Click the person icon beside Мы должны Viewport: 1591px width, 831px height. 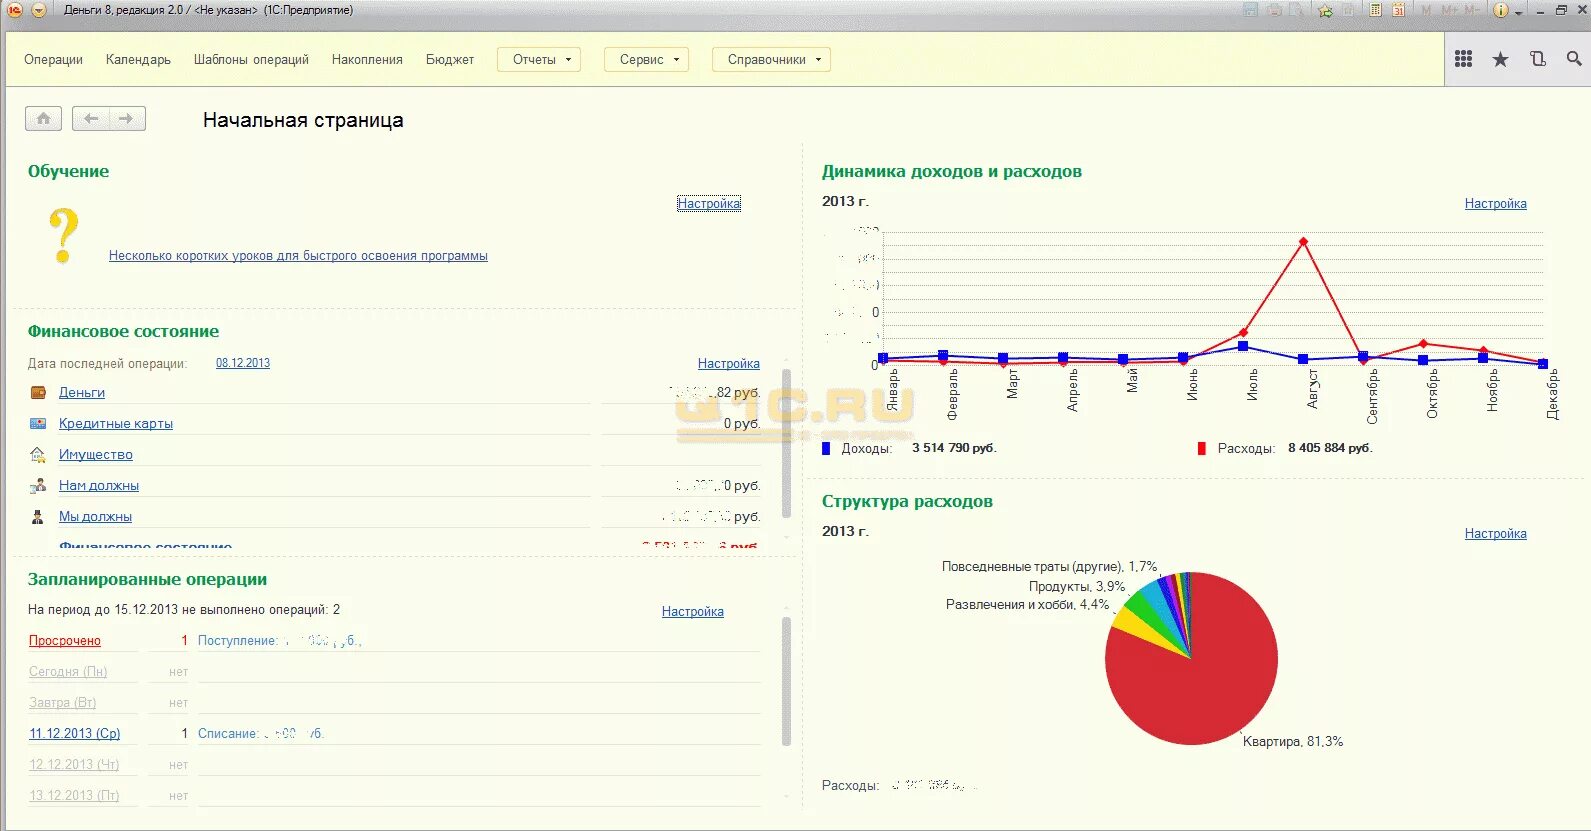click(x=38, y=516)
